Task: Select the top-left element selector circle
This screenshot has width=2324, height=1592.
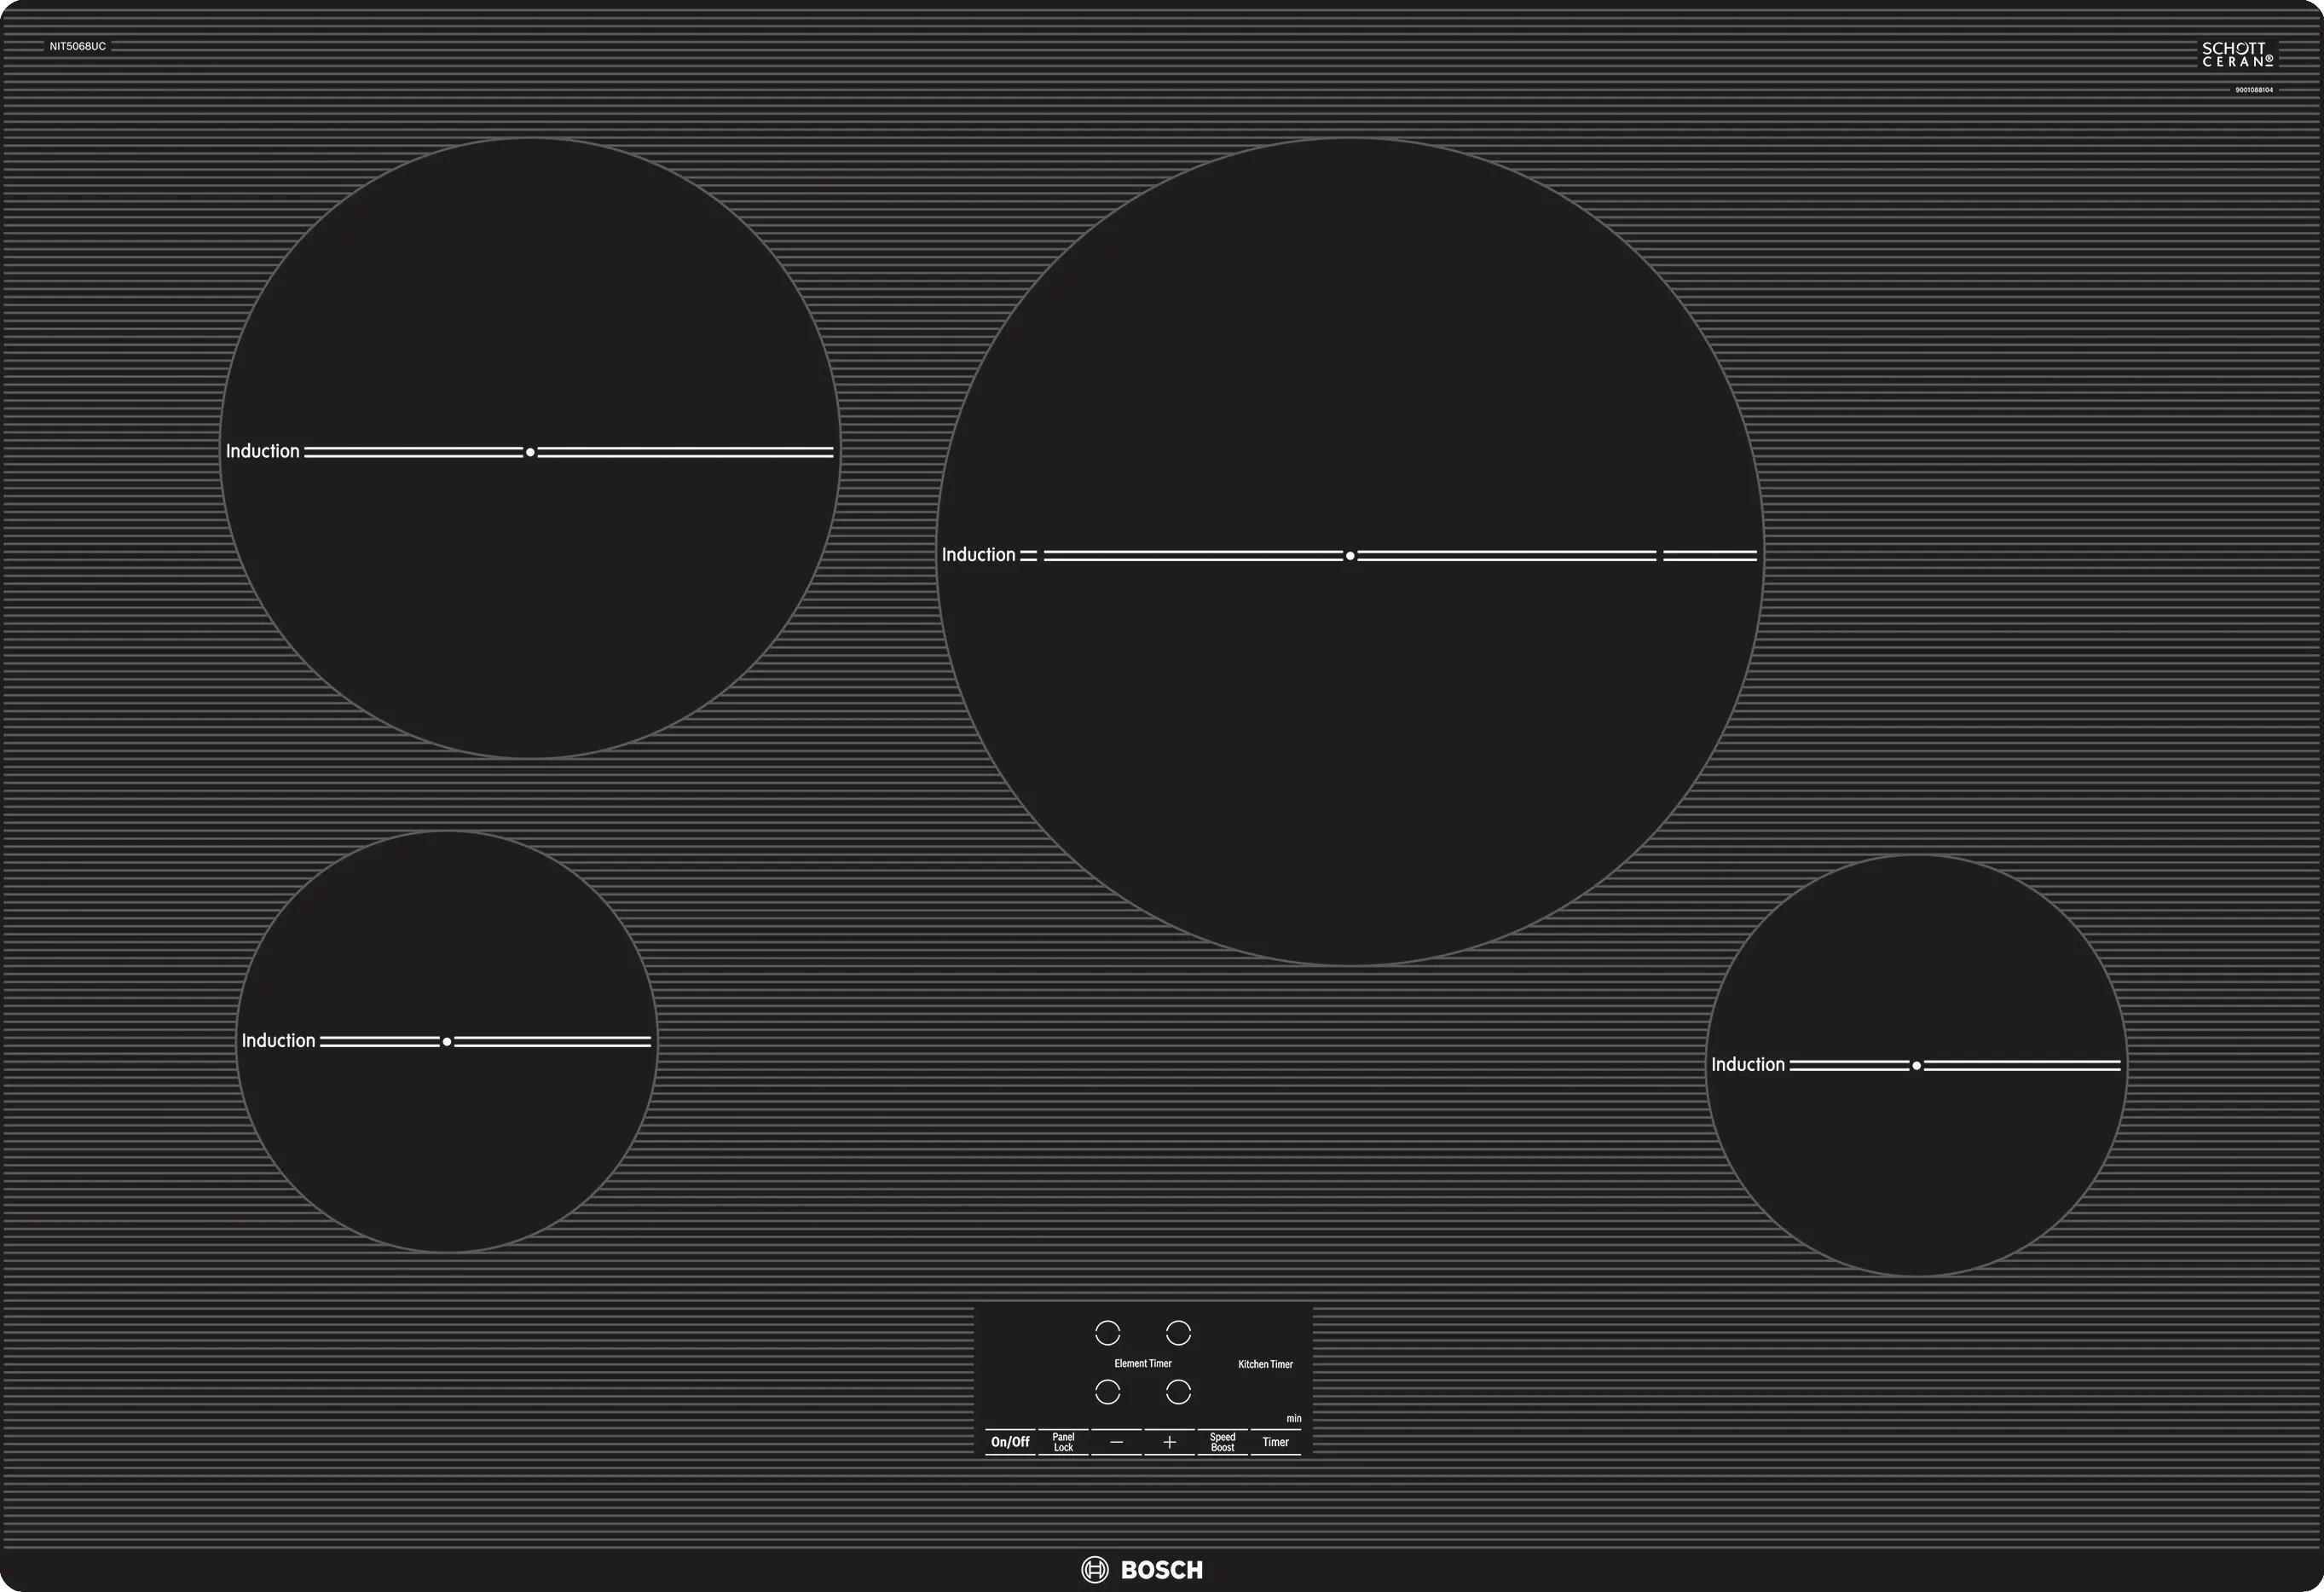Action: 1107,1333
